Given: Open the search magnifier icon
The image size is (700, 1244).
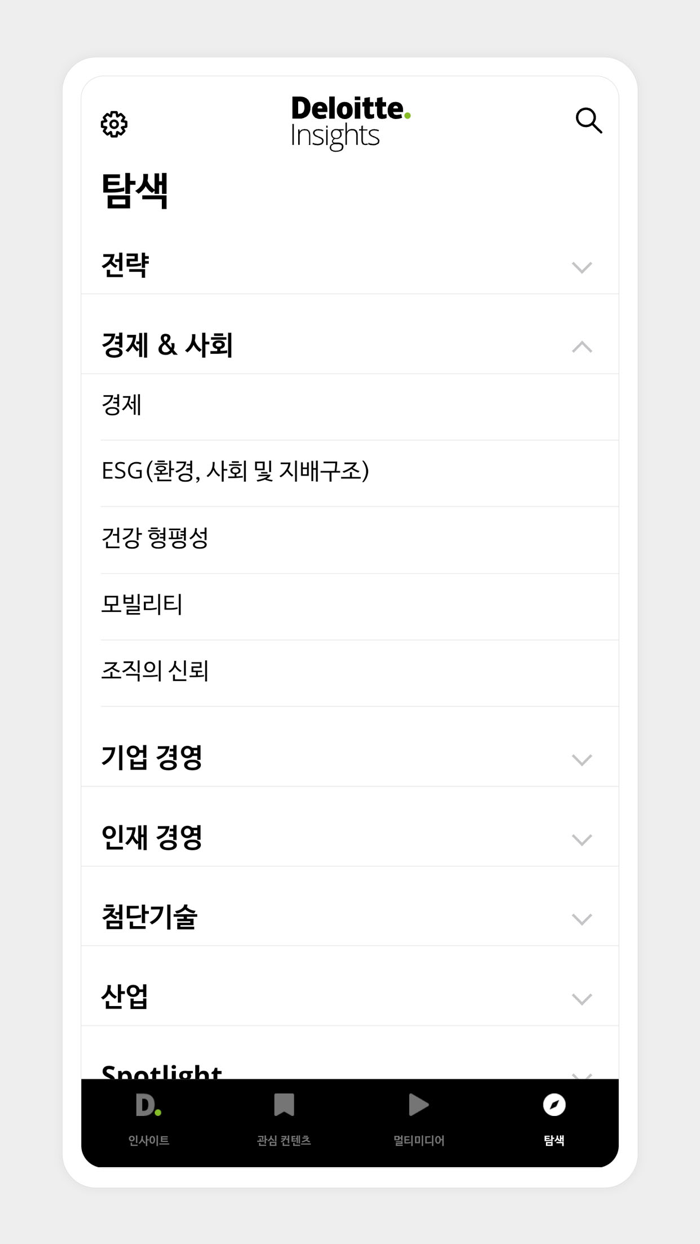Looking at the screenshot, I should 588,120.
